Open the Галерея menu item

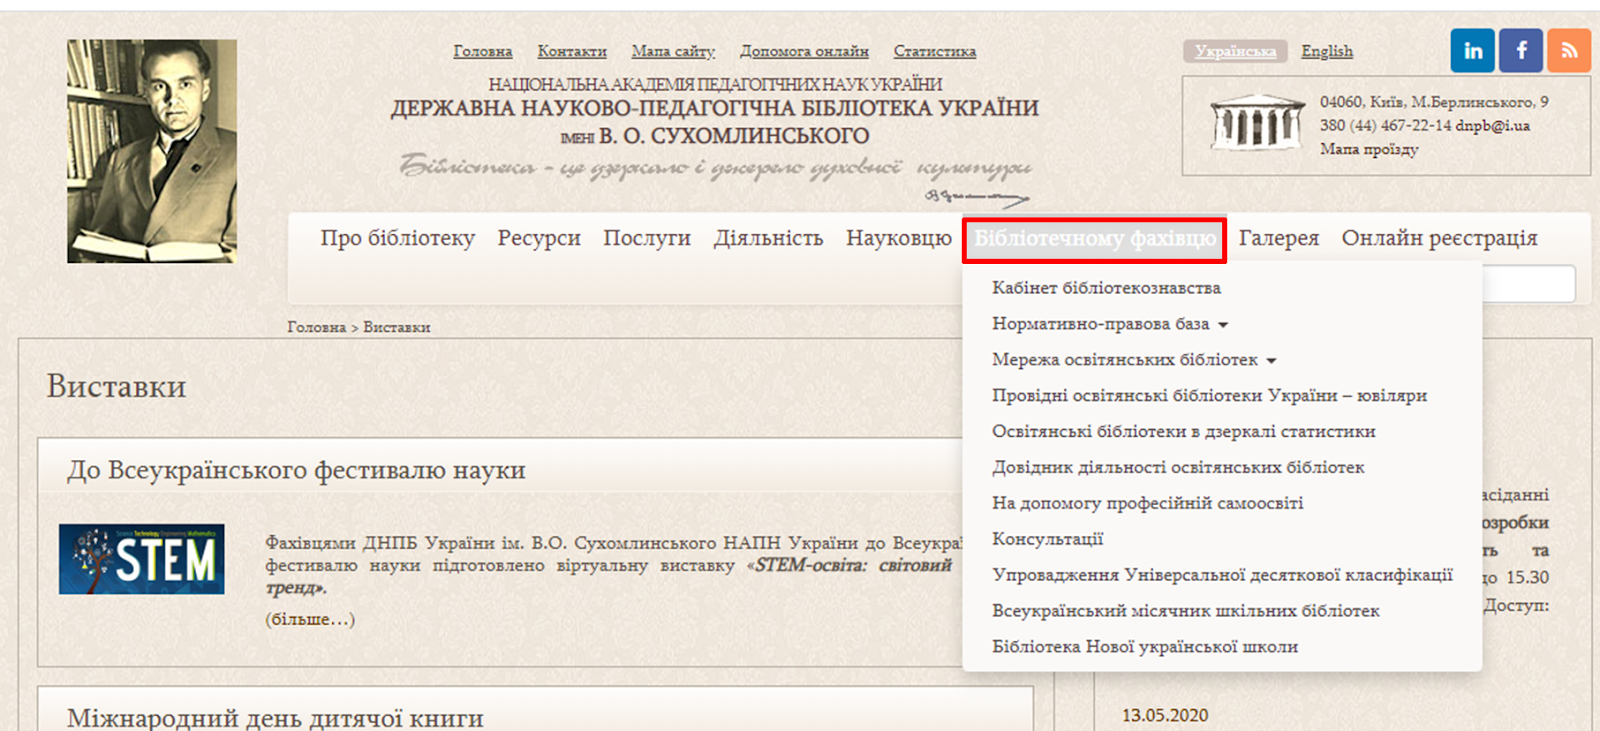pyautogui.click(x=1279, y=238)
